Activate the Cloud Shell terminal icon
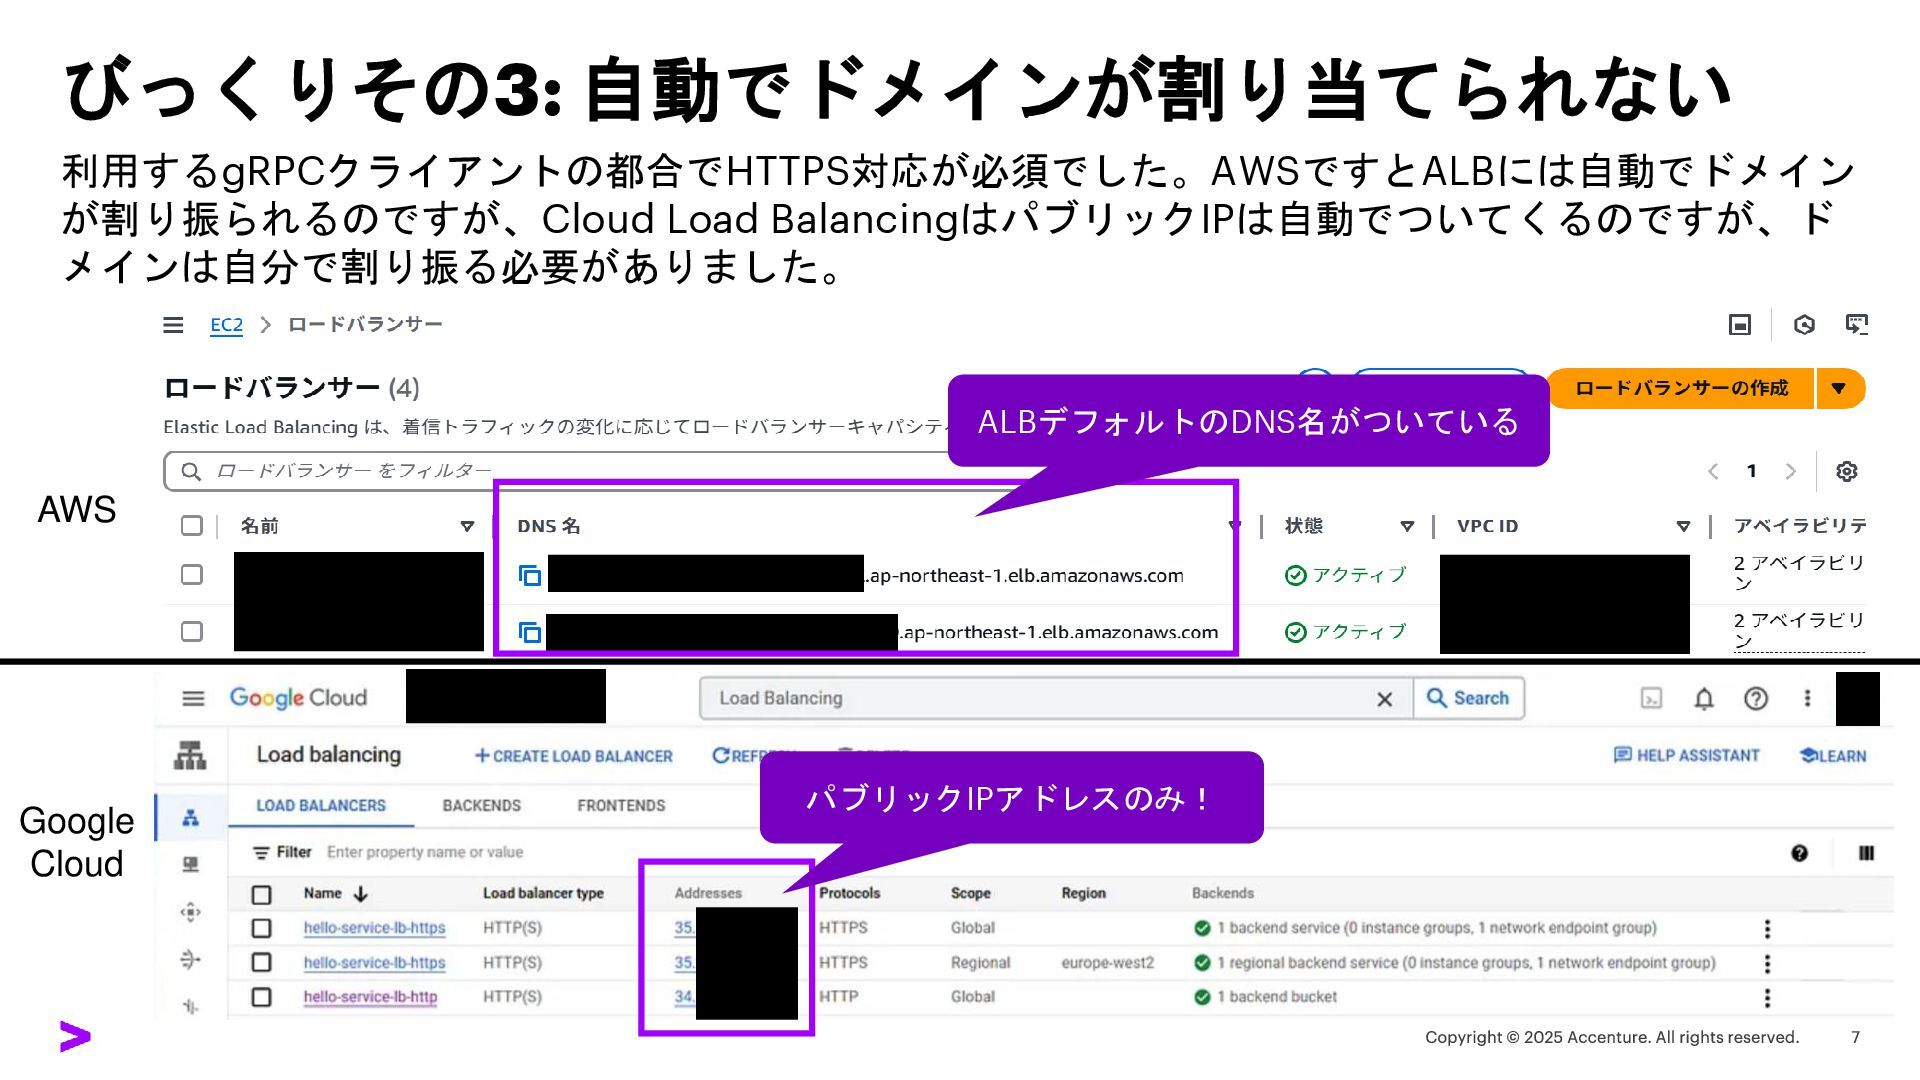The width and height of the screenshot is (1920, 1080). (1651, 699)
